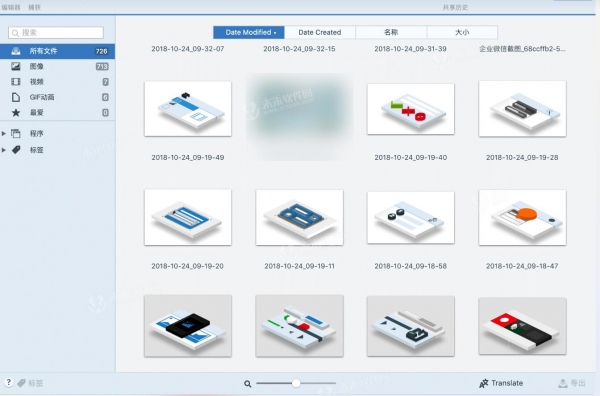Select thumbnail above 2018-10-24_09-18-47
This screenshot has height=396, width=600.
coord(522,217)
